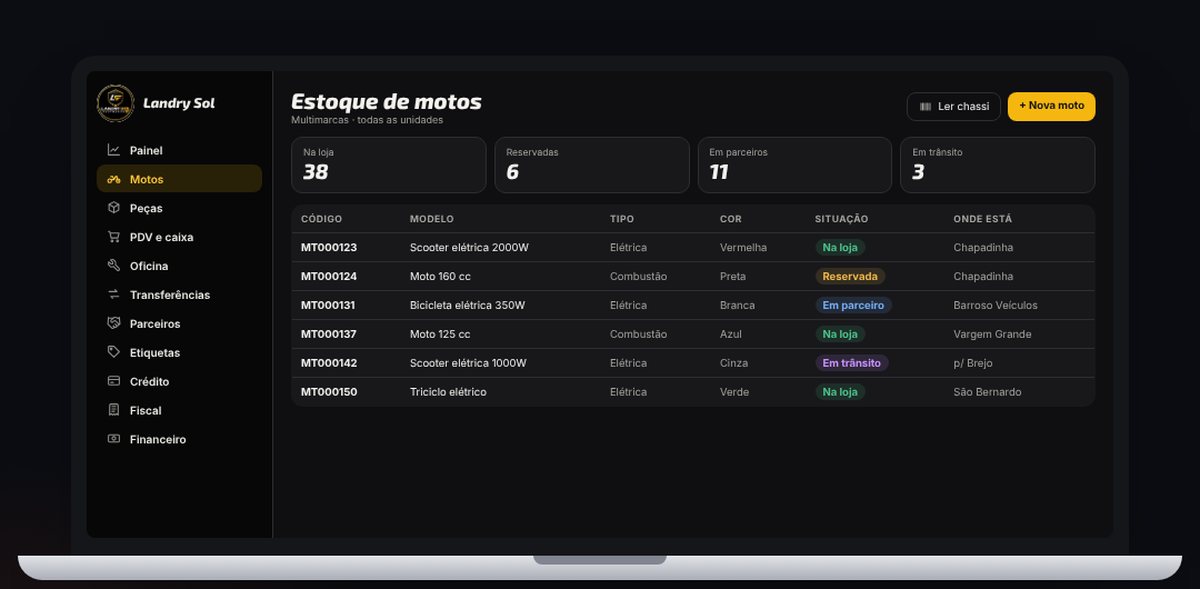
Task: Open the Em parceiros 11 card
Action: click(795, 165)
